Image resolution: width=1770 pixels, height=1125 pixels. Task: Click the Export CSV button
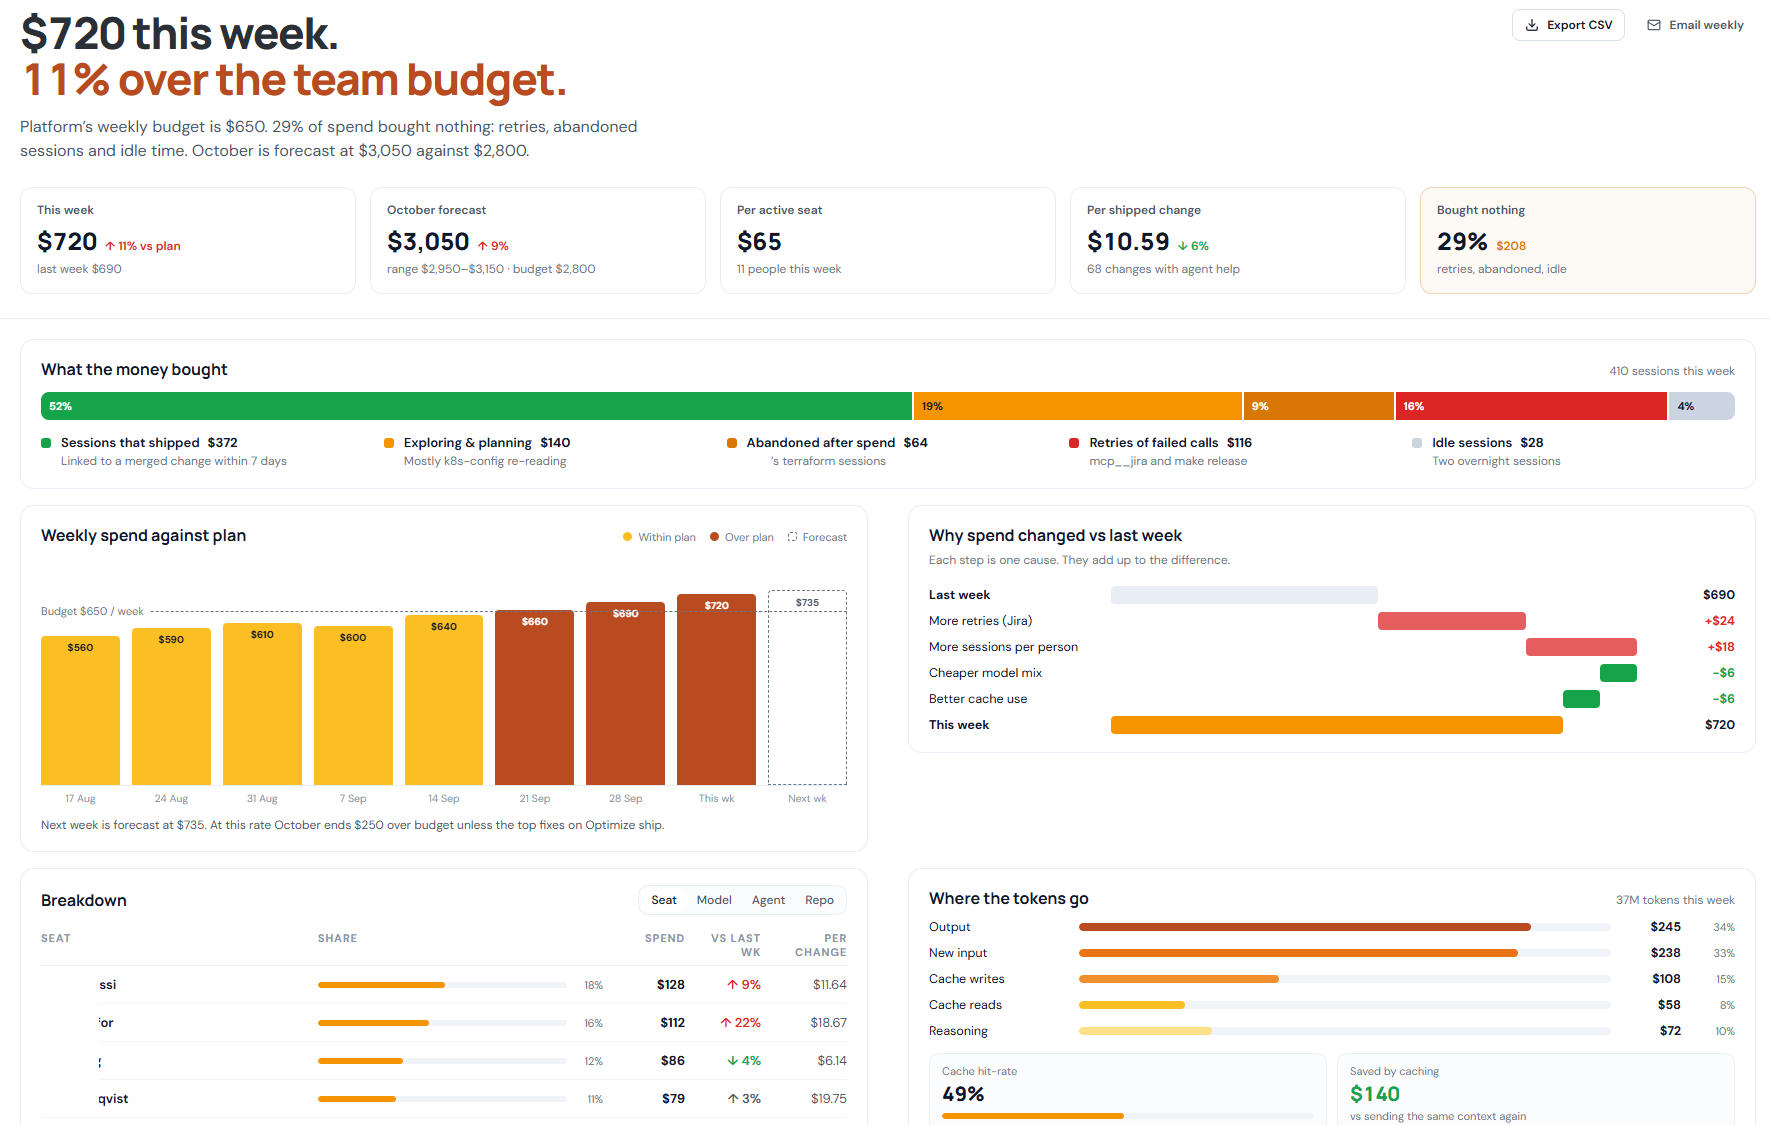(x=1568, y=25)
